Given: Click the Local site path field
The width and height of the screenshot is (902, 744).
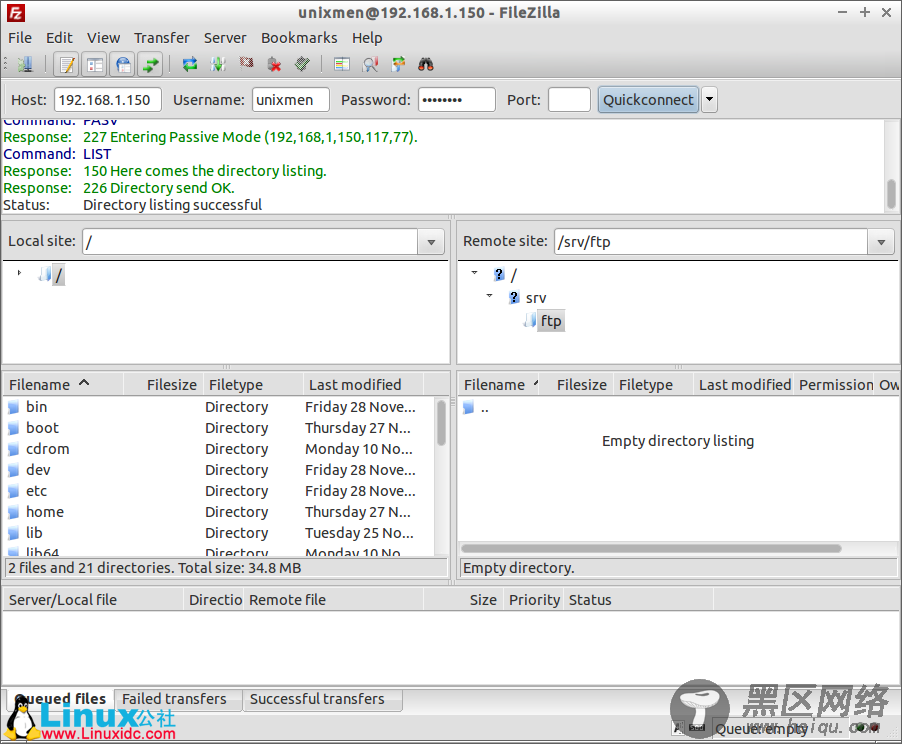Looking at the screenshot, I should [x=250, y=242].
